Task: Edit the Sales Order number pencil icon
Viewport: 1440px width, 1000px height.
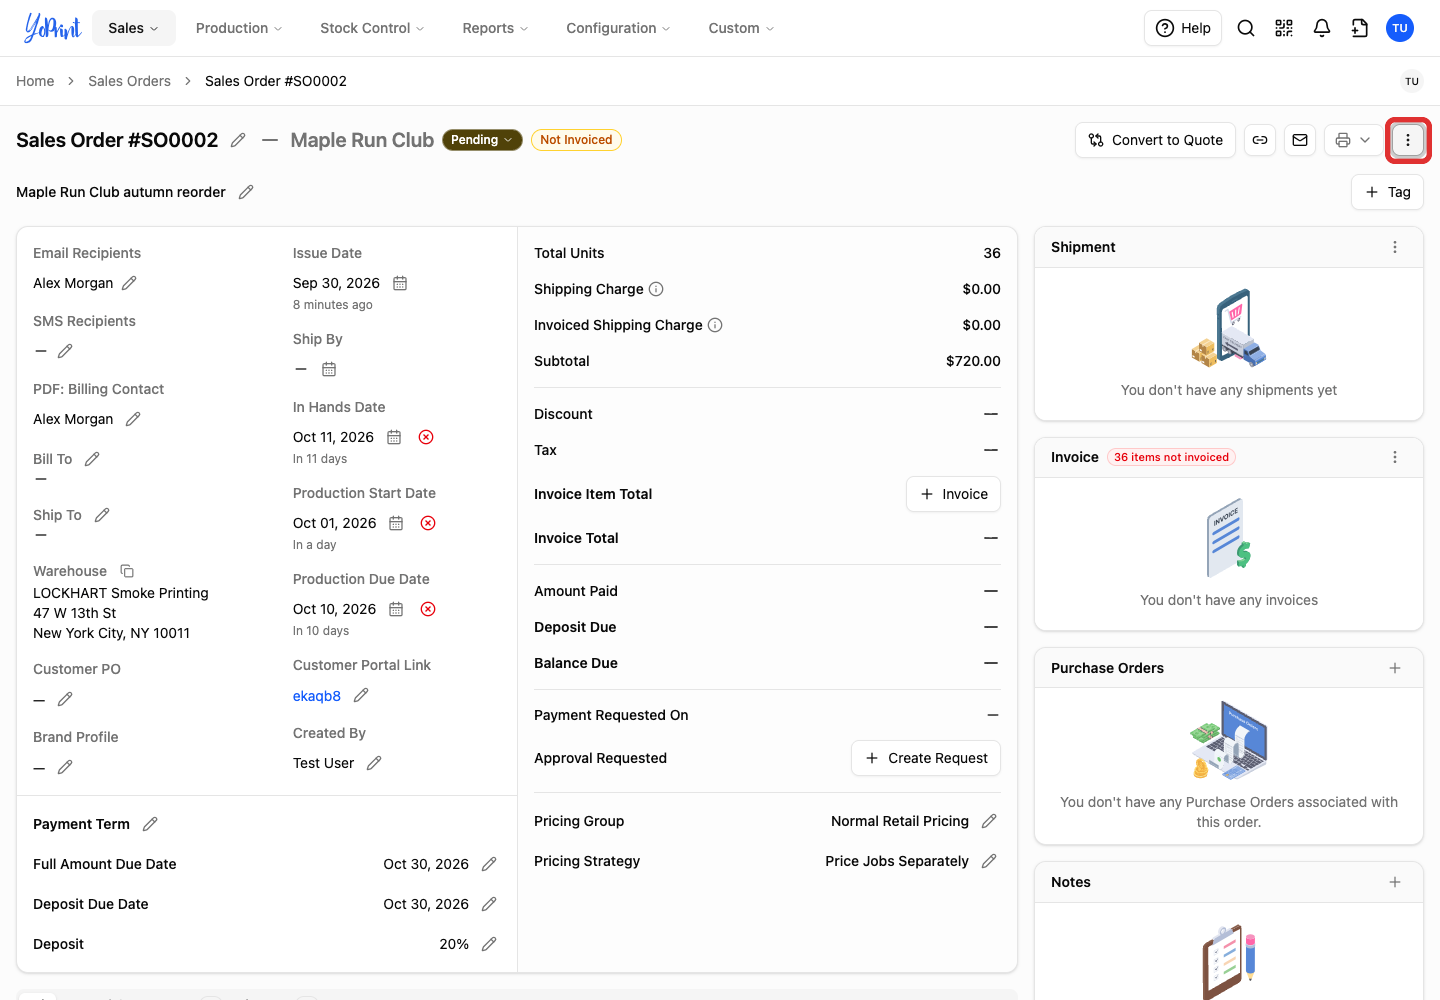Action: point(238,140)
